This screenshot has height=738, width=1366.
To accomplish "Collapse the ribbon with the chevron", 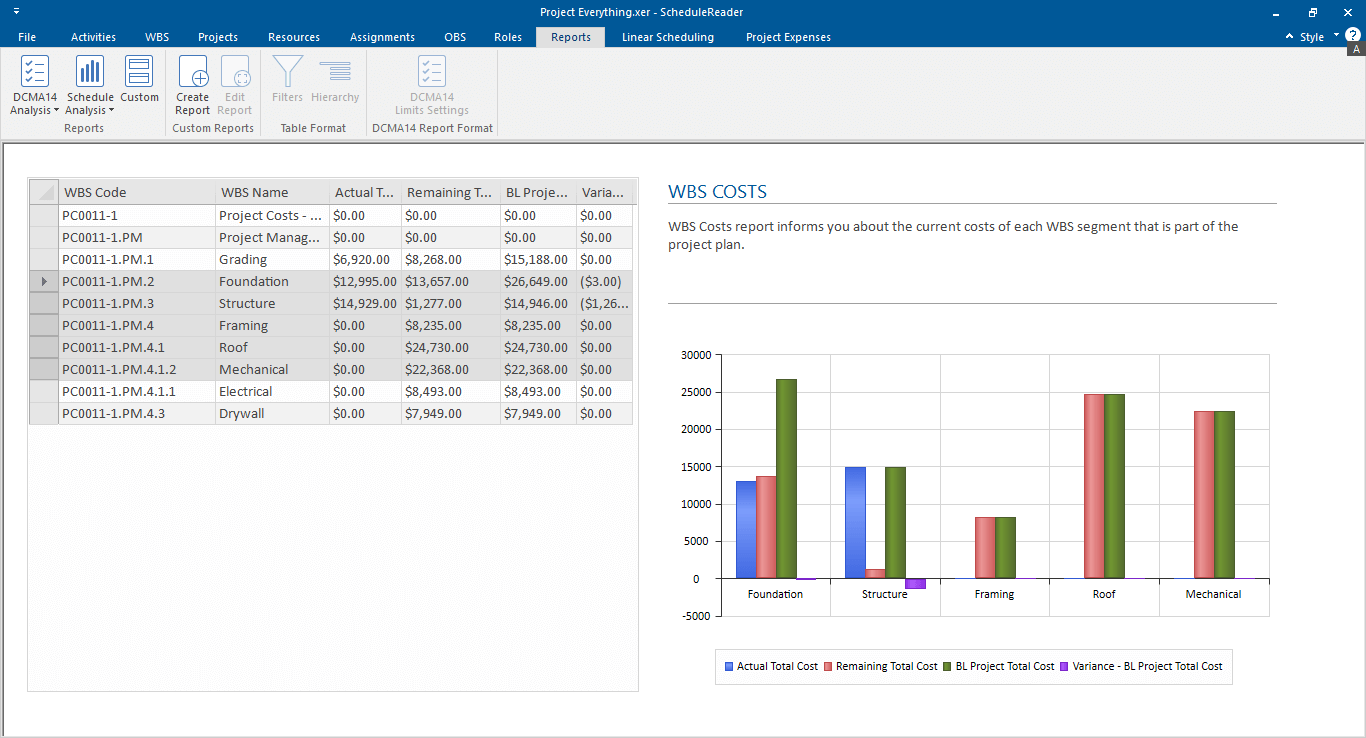I will click(1289, 37).
